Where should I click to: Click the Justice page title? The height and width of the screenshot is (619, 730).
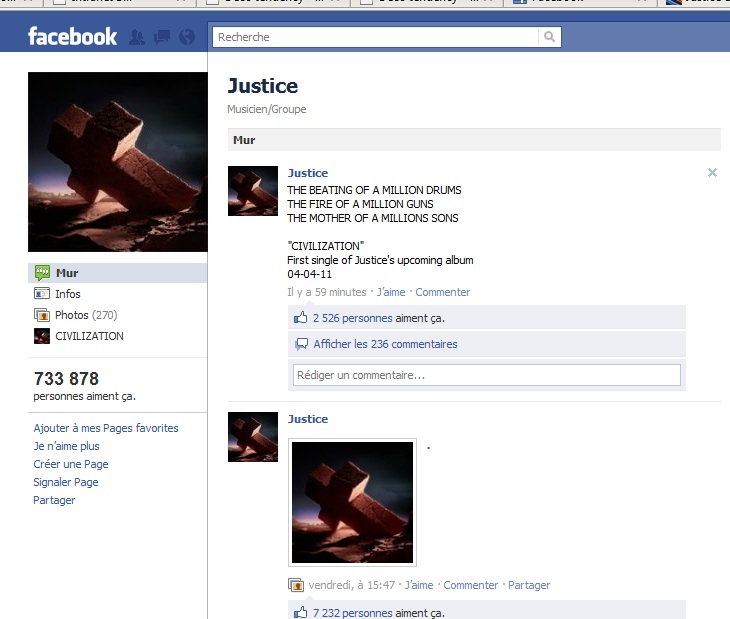click(x=263, y=86)
